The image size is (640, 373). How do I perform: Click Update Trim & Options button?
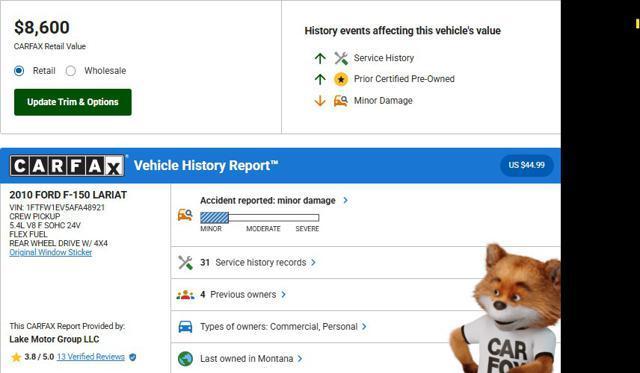pos(73,102)
